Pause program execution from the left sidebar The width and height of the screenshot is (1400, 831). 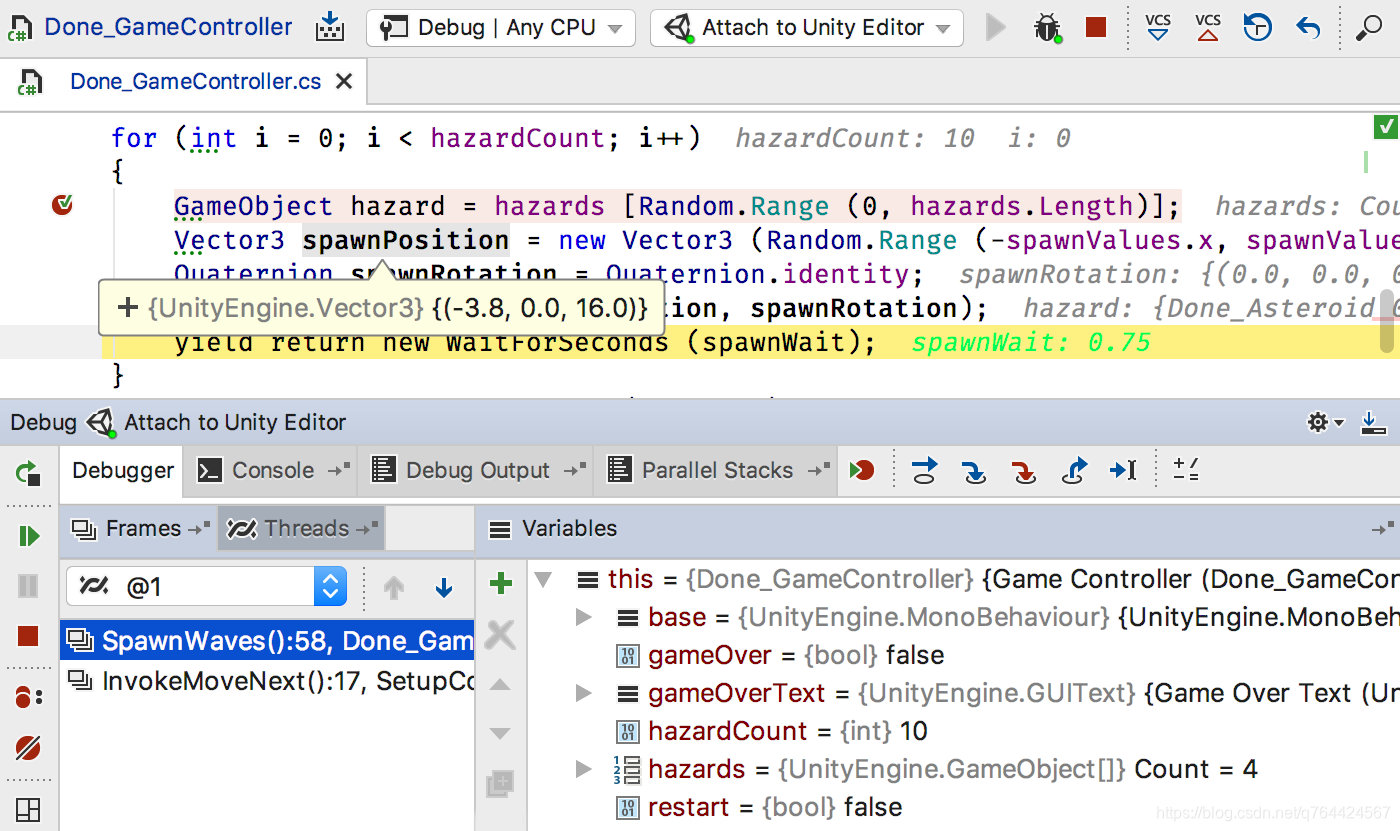tap(29, 588)
